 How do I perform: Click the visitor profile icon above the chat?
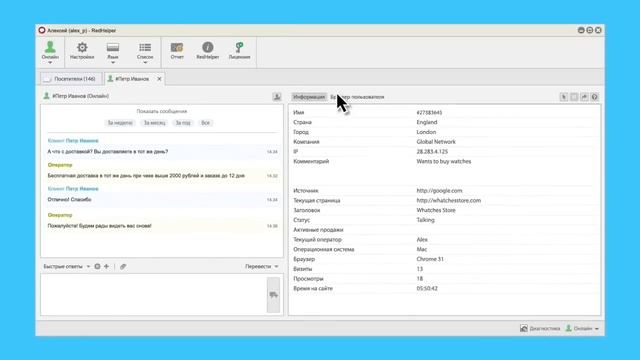(277, 97)
